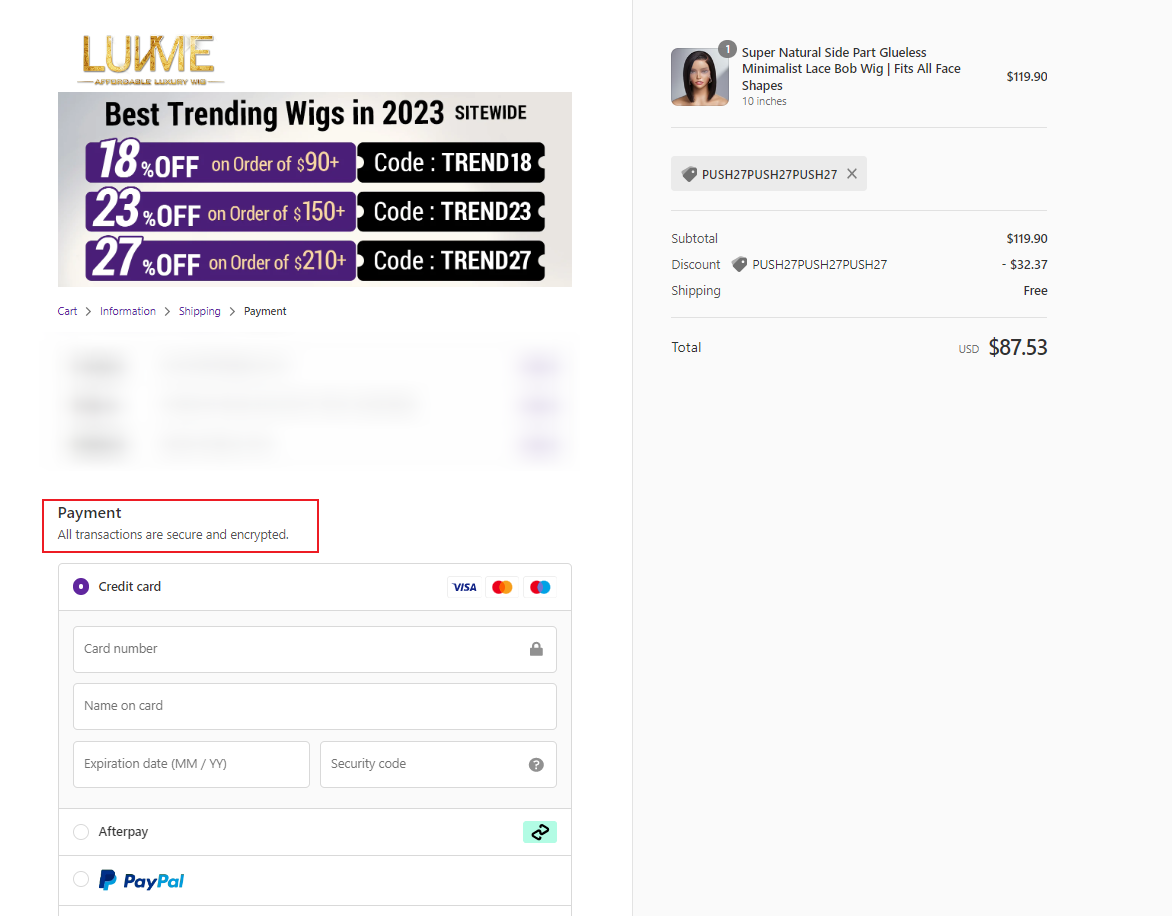Click the Visa card icon

[464, 587]
